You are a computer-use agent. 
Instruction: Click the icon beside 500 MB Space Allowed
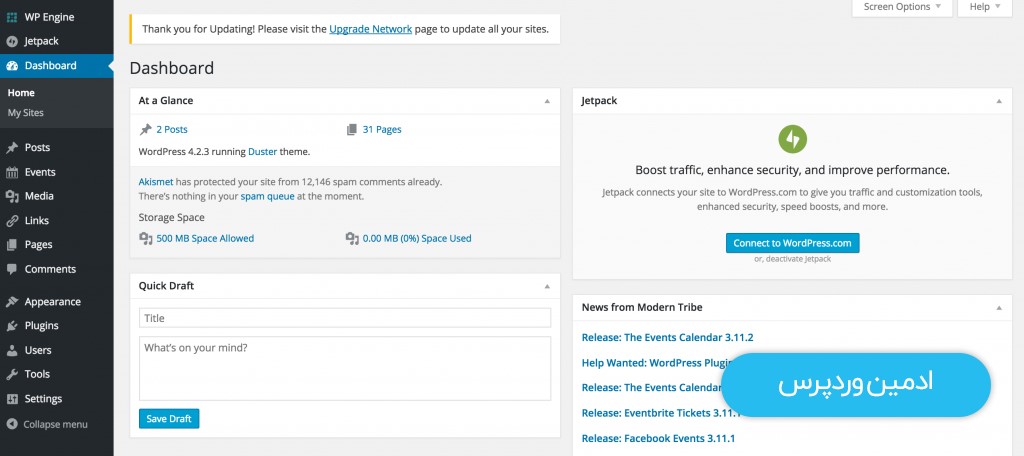[146, 238]
